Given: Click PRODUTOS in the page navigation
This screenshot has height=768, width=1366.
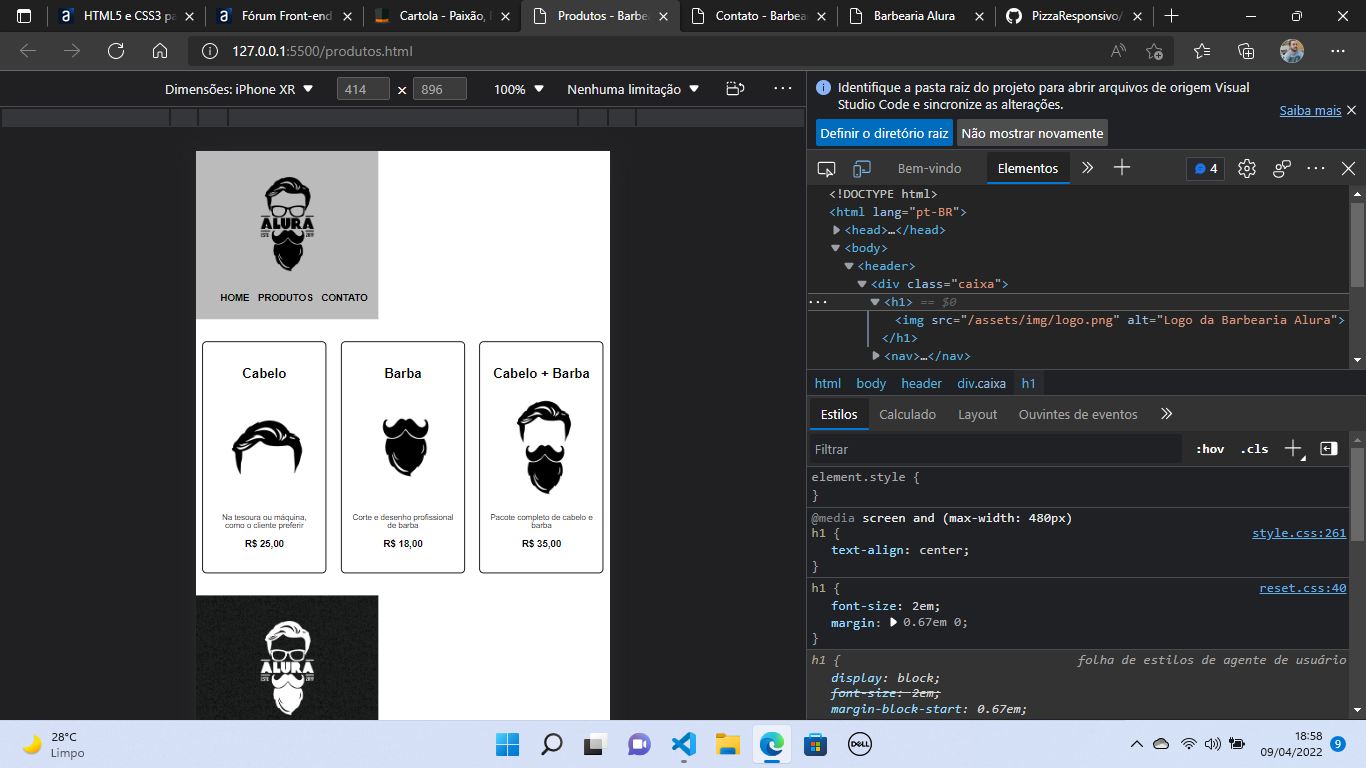Looking at the screenshot, I should click(285, 298).
